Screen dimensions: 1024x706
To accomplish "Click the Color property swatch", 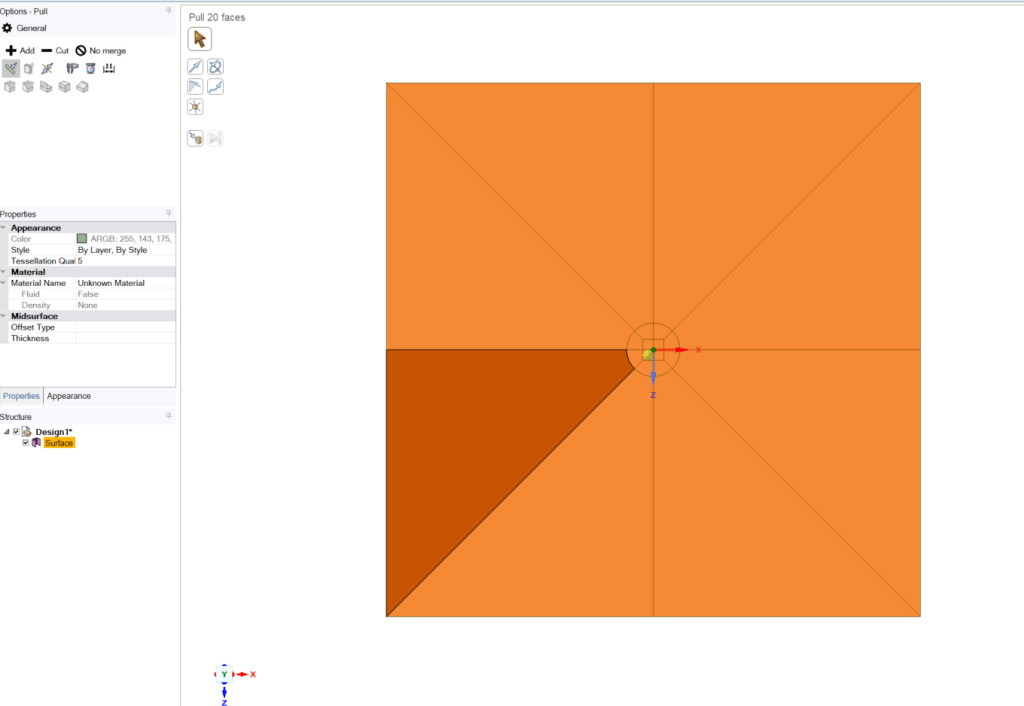I will click(82, 239).
